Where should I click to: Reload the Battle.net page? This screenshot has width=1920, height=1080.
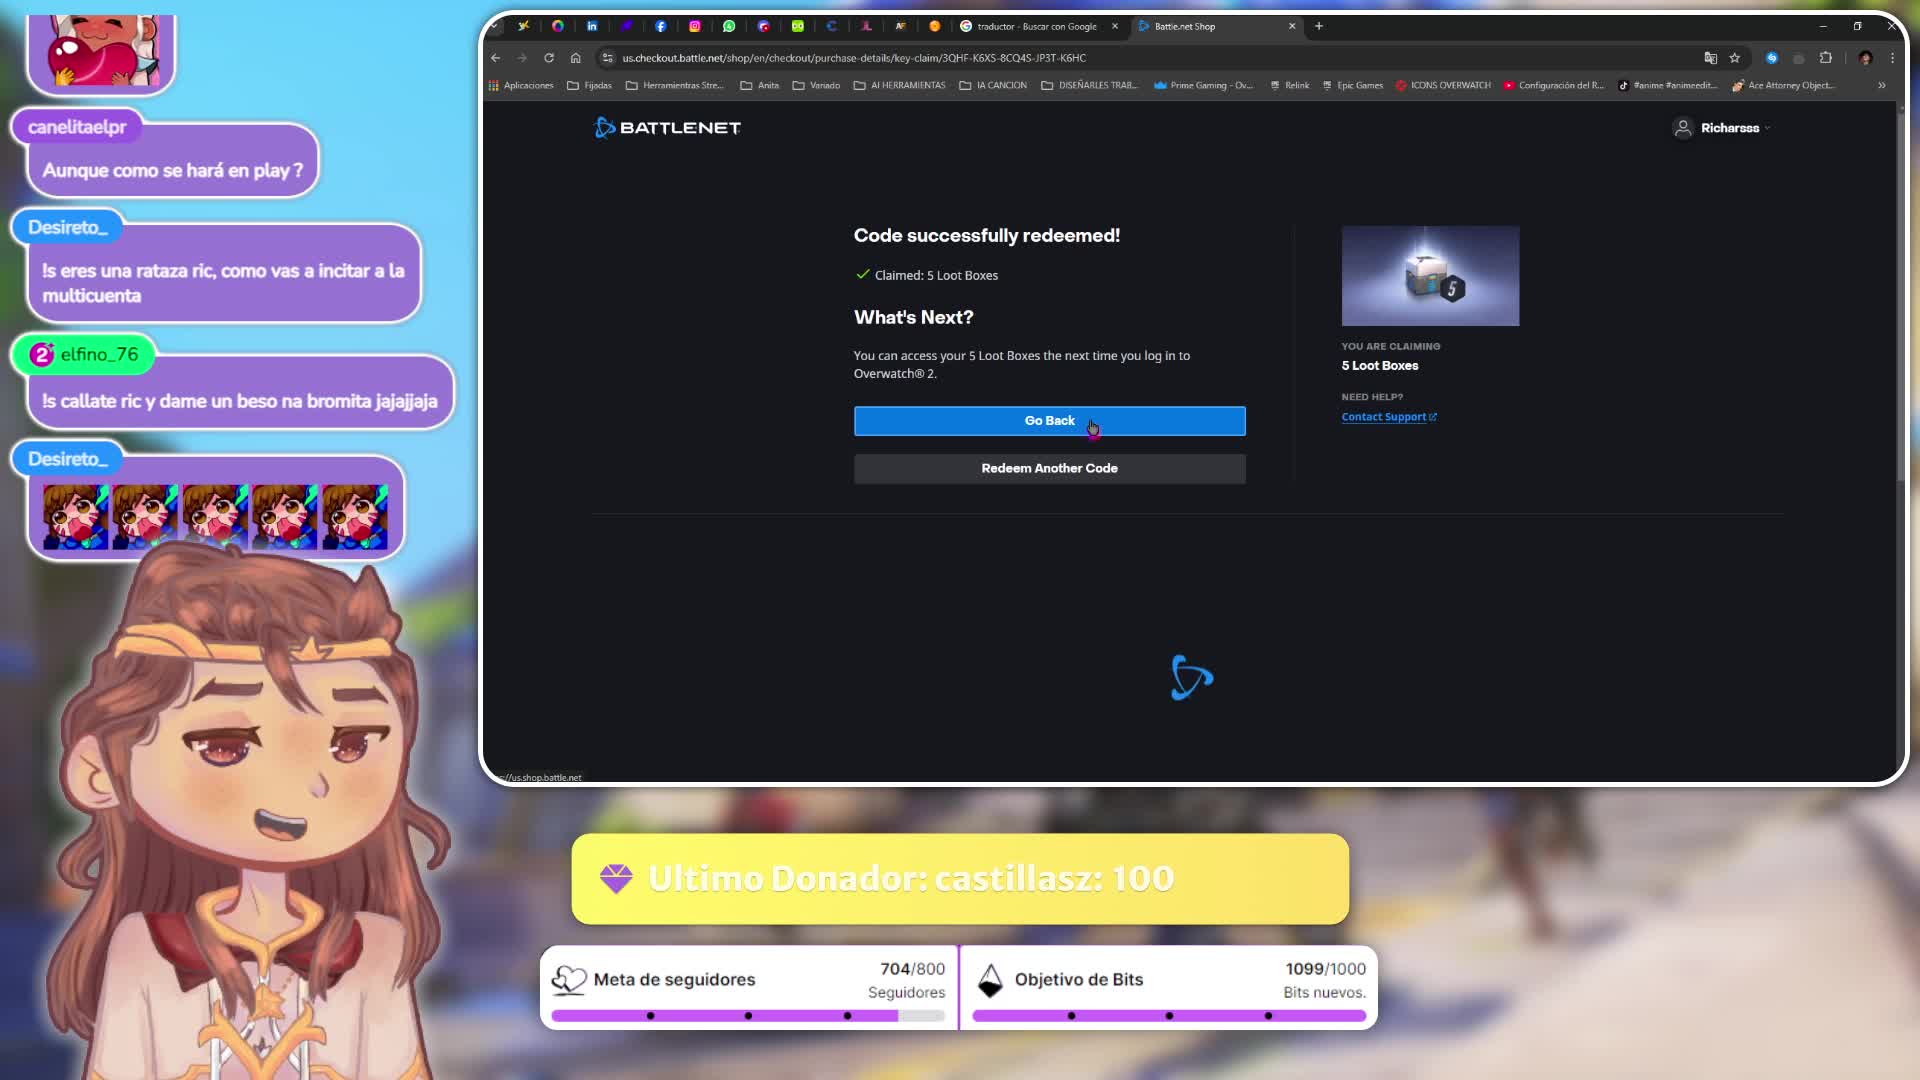point(549,58)
